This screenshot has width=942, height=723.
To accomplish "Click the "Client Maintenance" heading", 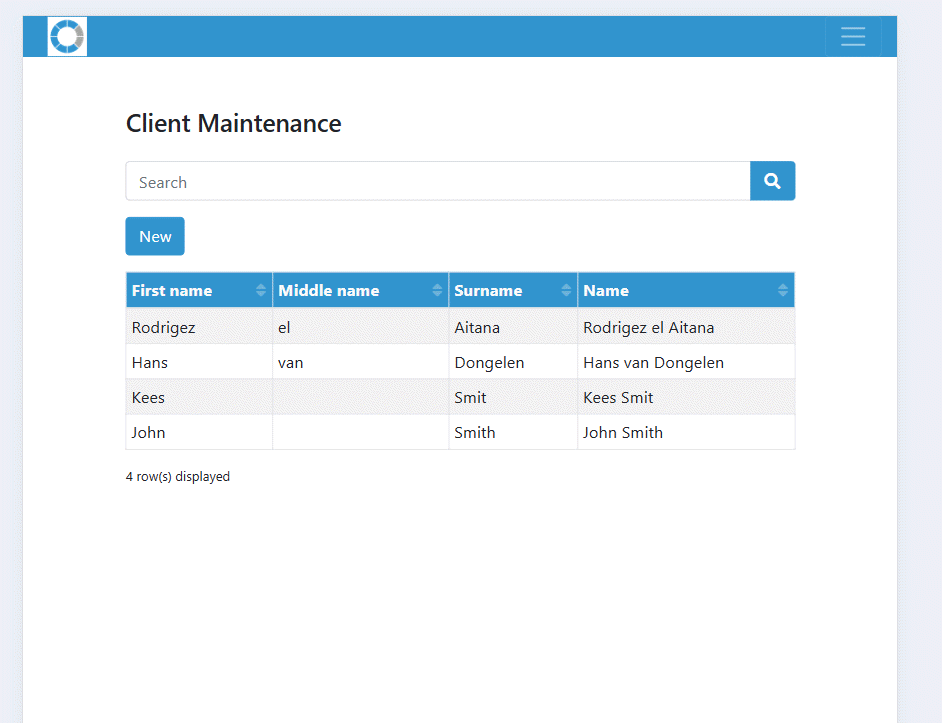I will pyautogui.click(x=233, y=123).
